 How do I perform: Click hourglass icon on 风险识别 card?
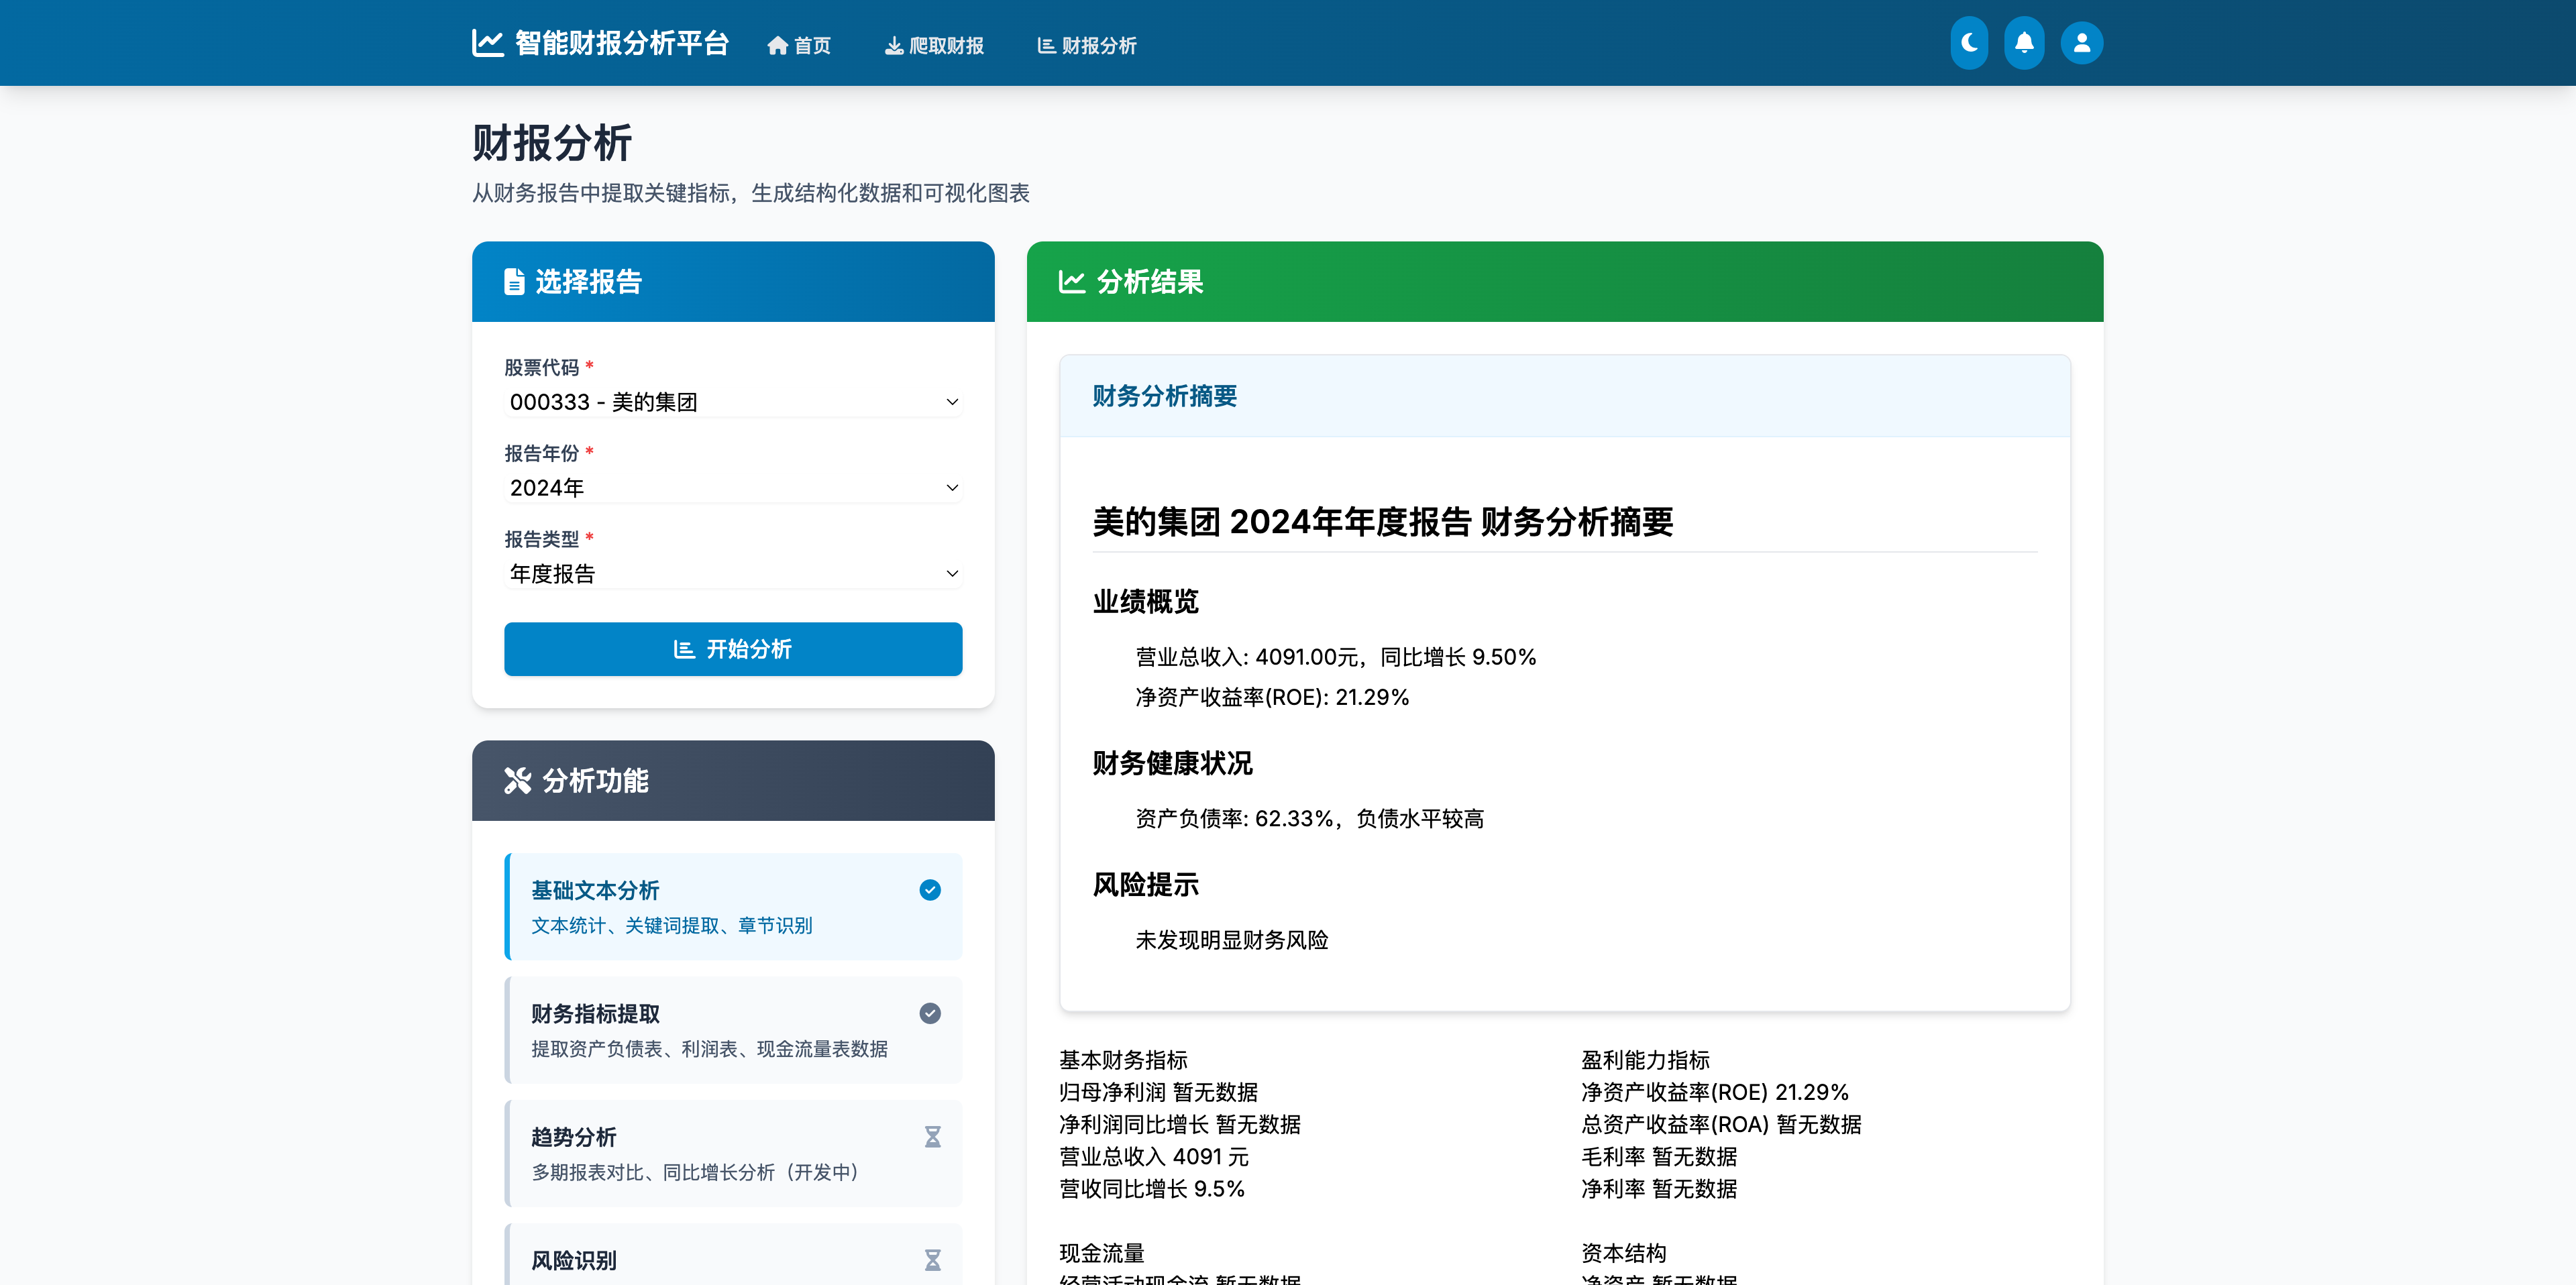[x=932, y=1260]
